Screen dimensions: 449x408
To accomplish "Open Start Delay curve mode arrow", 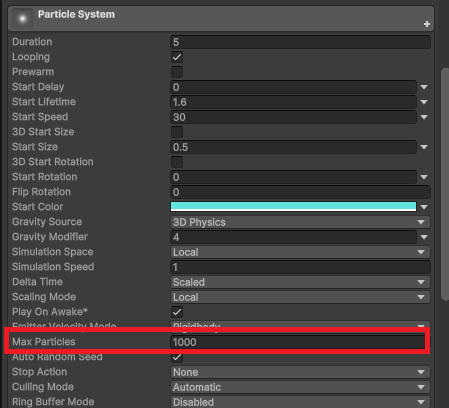I will (424, 87).
